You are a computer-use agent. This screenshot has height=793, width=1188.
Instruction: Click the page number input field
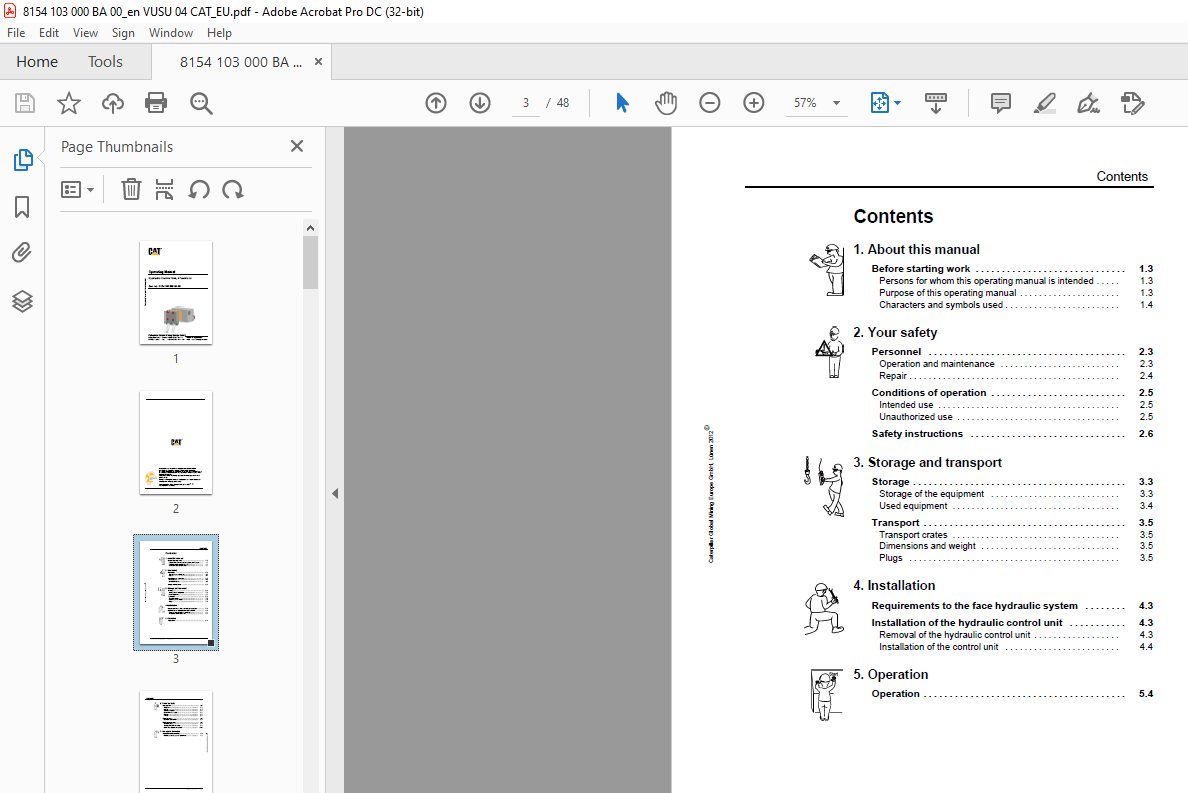tap(526, 103)
